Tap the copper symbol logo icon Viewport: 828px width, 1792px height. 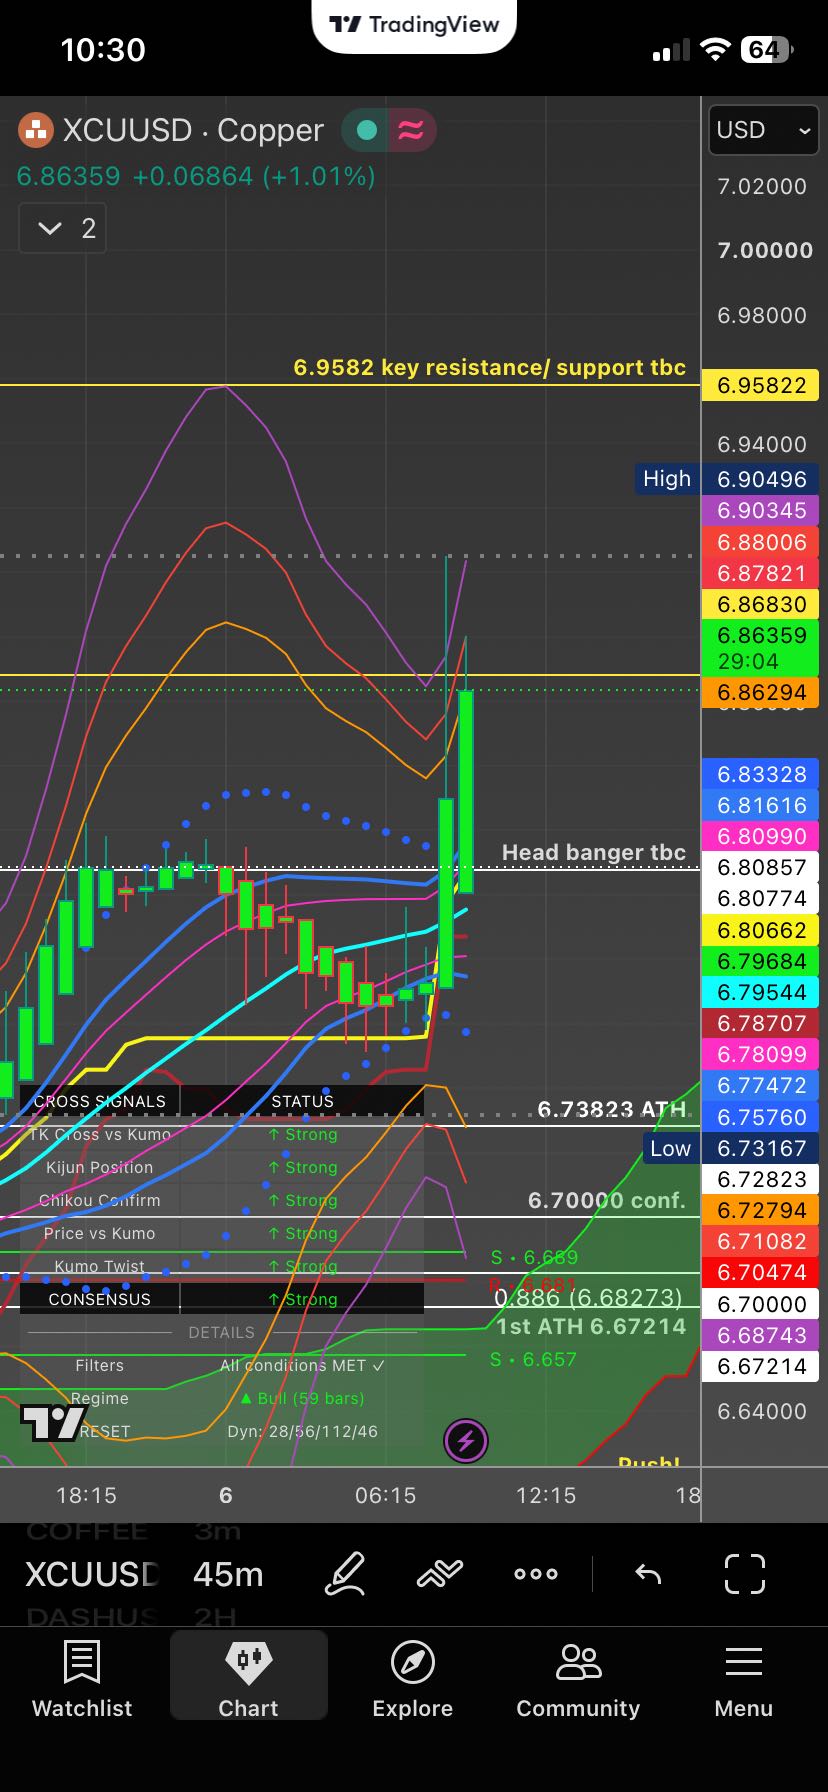(36, 130)
